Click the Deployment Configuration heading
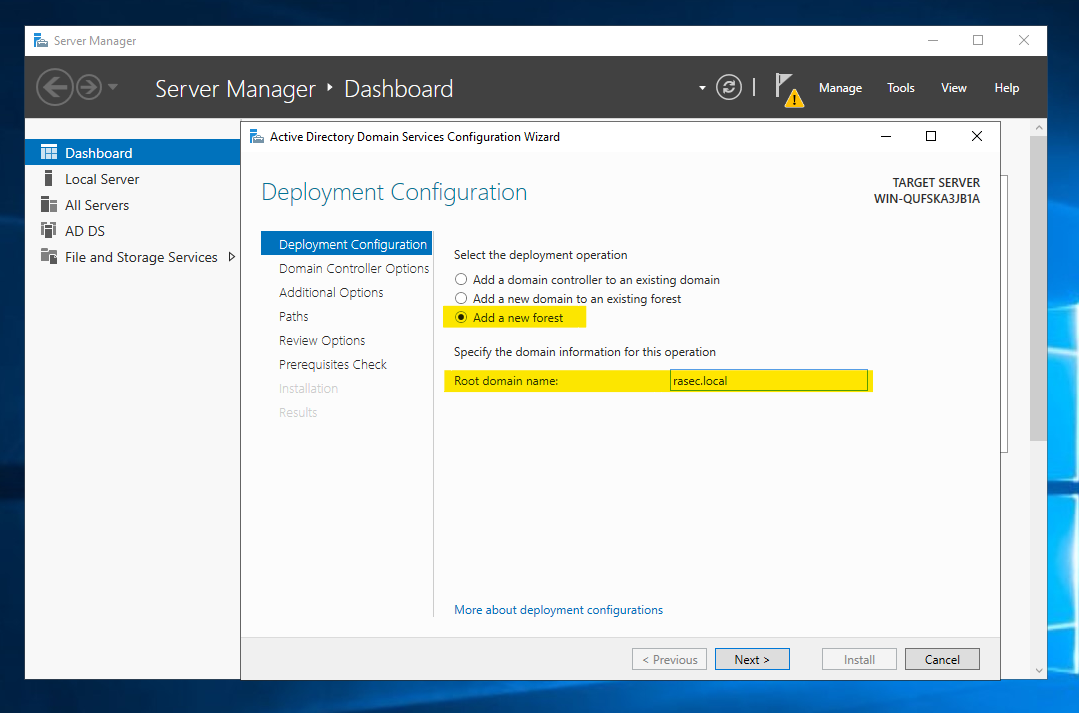The height and width of the screenshot is (713, 1079). pyautogui.click(x=394, y=192)
